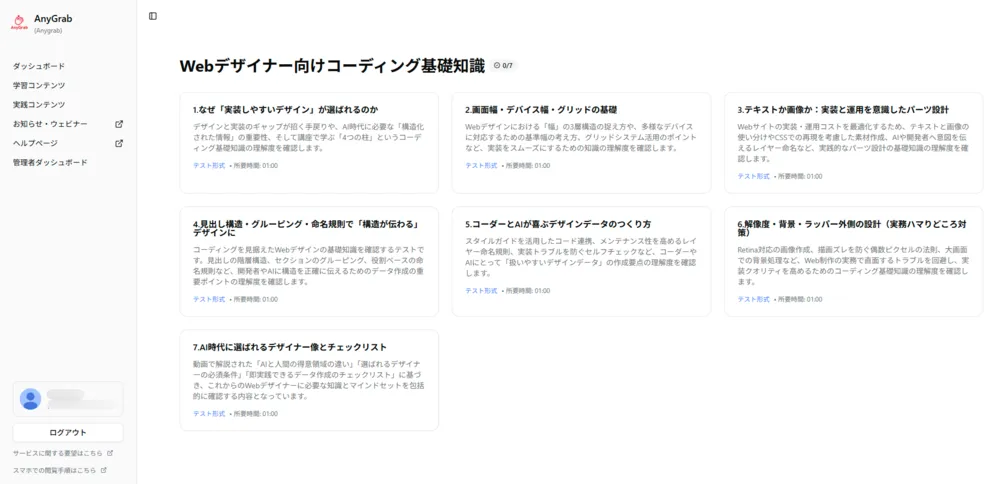Open スマホでの閲覧手順はこちら link

[55, 470]
